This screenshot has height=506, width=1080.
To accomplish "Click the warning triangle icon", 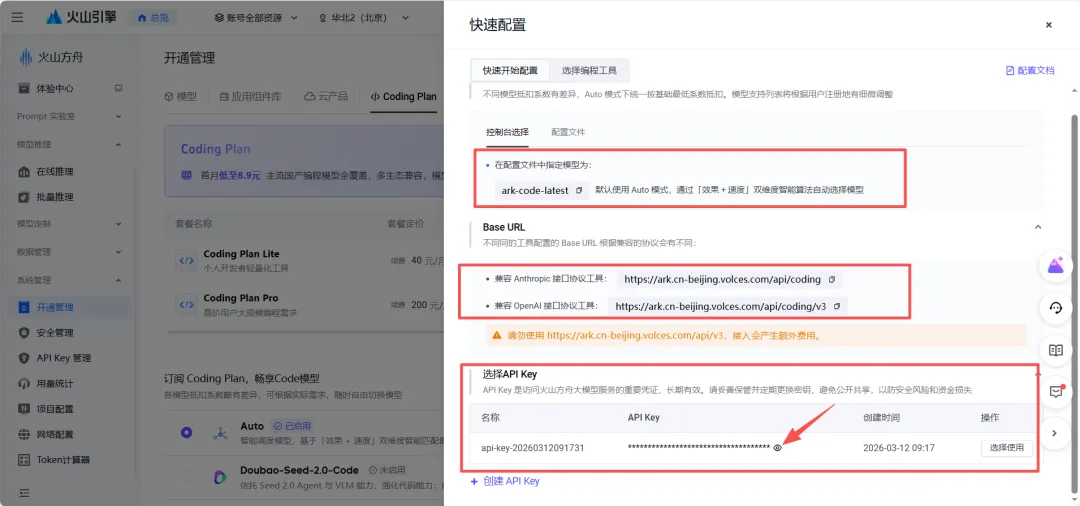I will [497, 336].
